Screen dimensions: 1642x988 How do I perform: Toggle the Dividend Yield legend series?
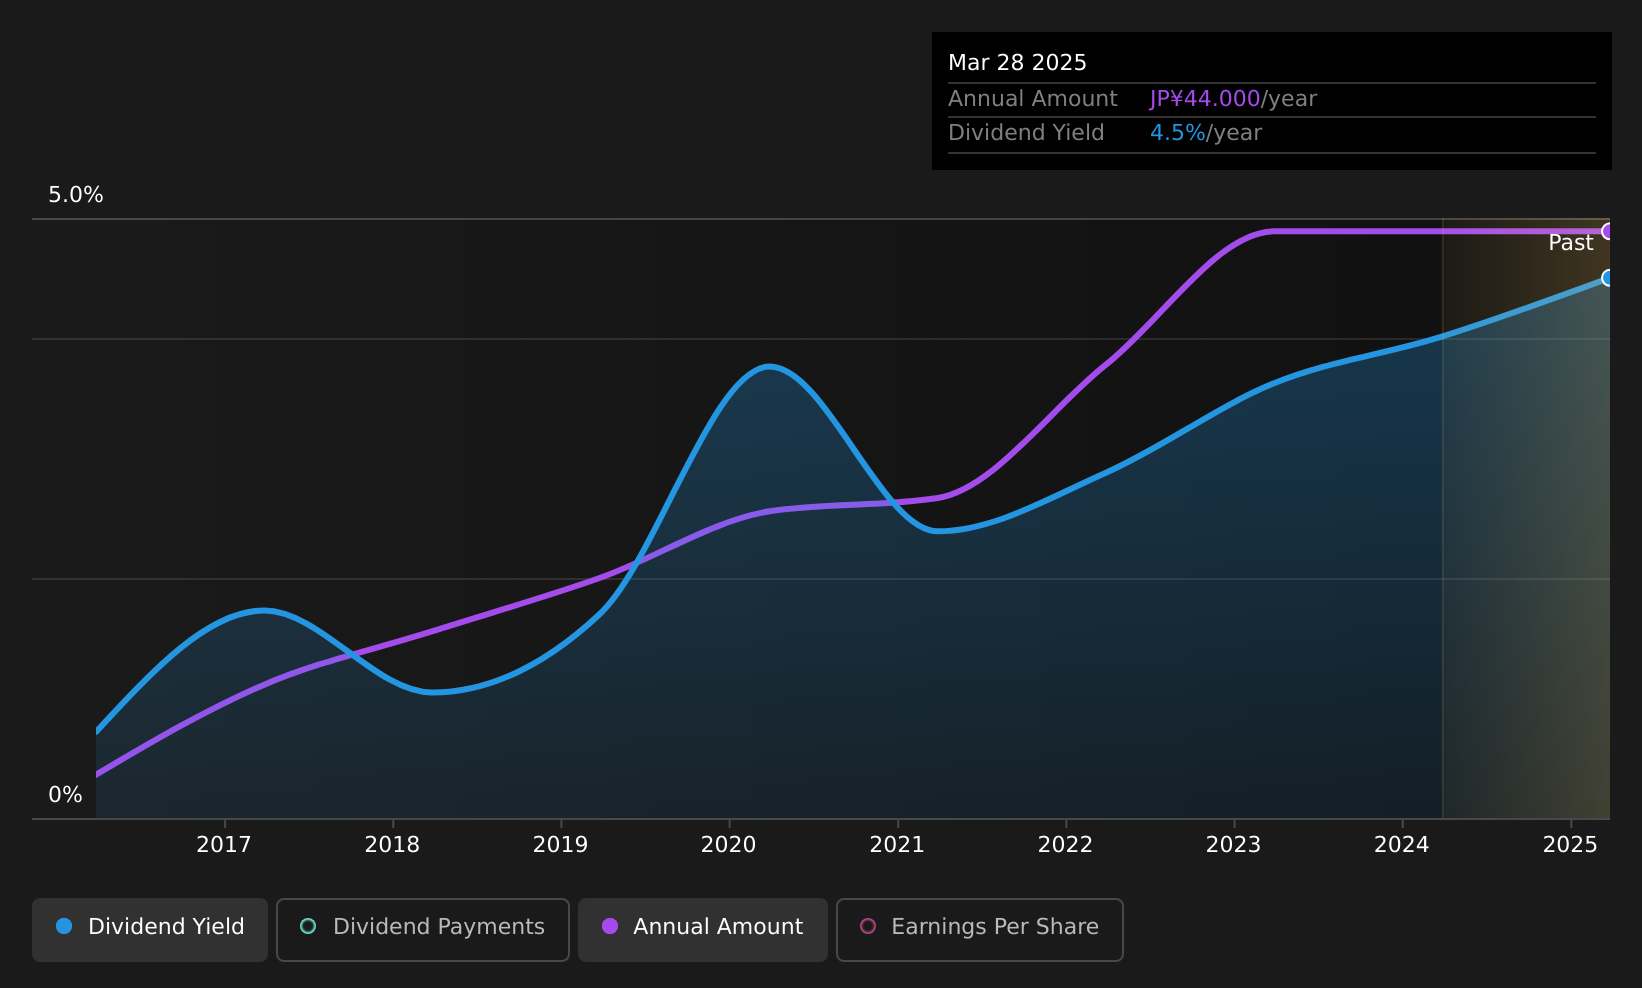pos(150,929)
